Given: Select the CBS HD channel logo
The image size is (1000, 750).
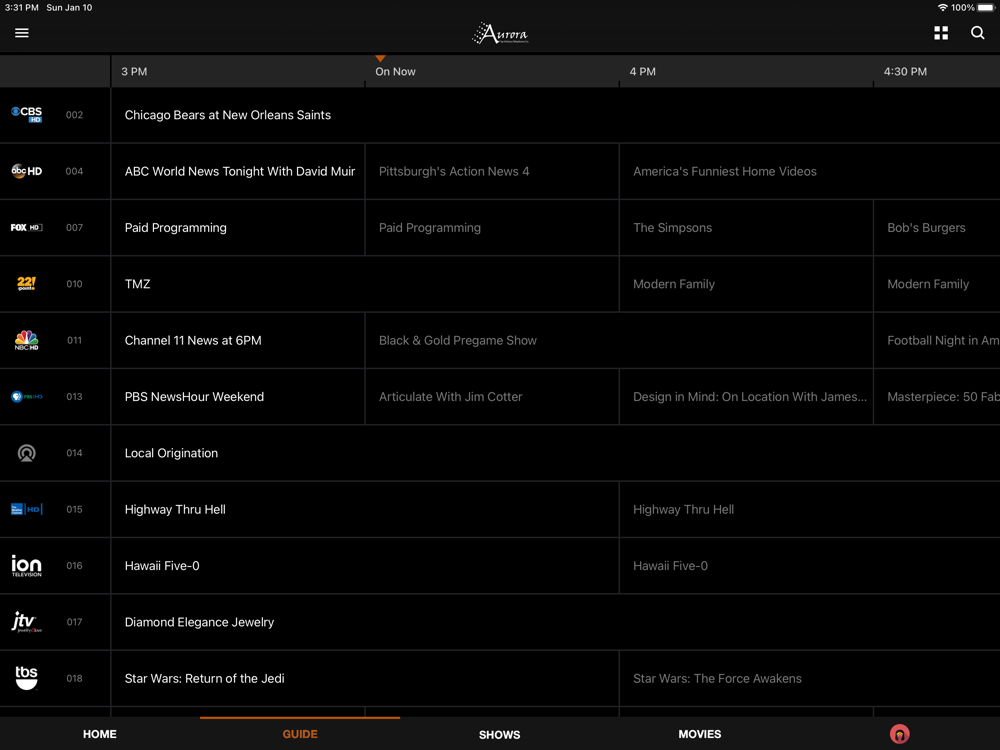Looking at the screenshot, I should [27, 115].
